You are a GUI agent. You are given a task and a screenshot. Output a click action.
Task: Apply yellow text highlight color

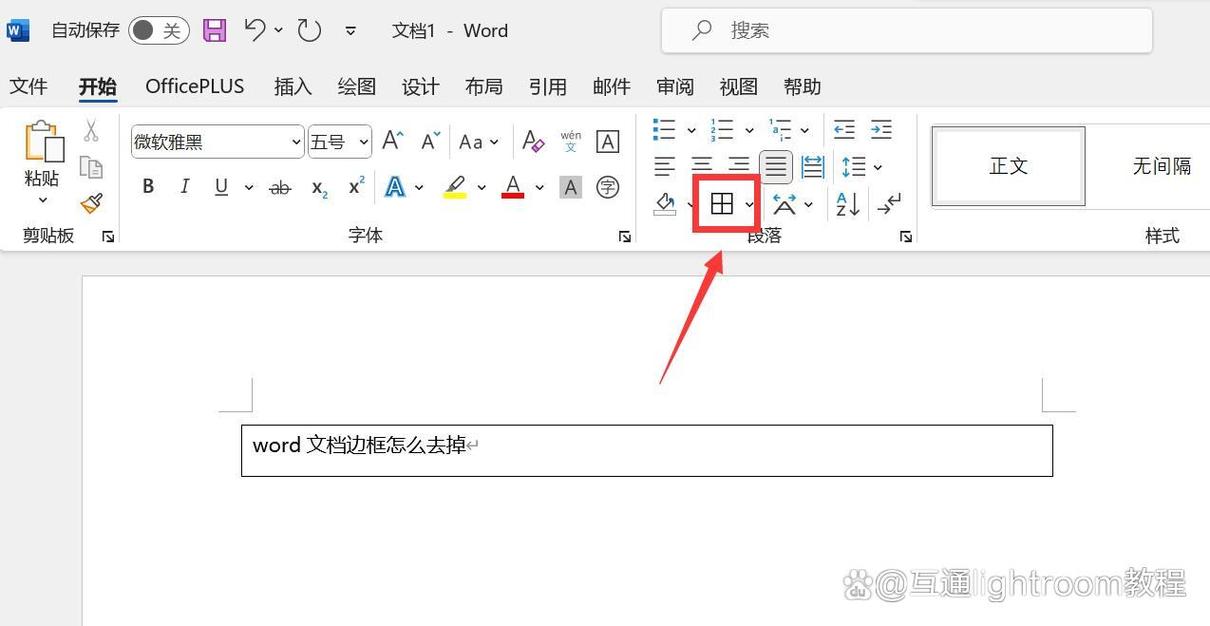point(455,187)
